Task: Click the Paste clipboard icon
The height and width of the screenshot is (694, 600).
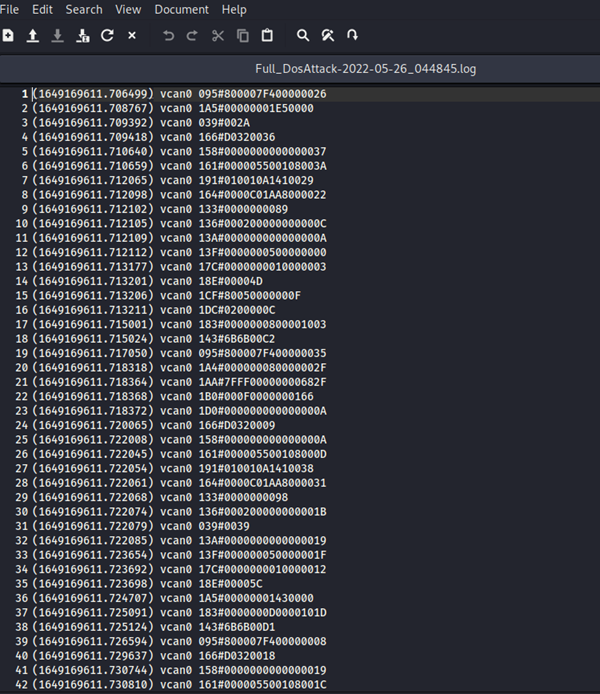Action: (267, 35)
